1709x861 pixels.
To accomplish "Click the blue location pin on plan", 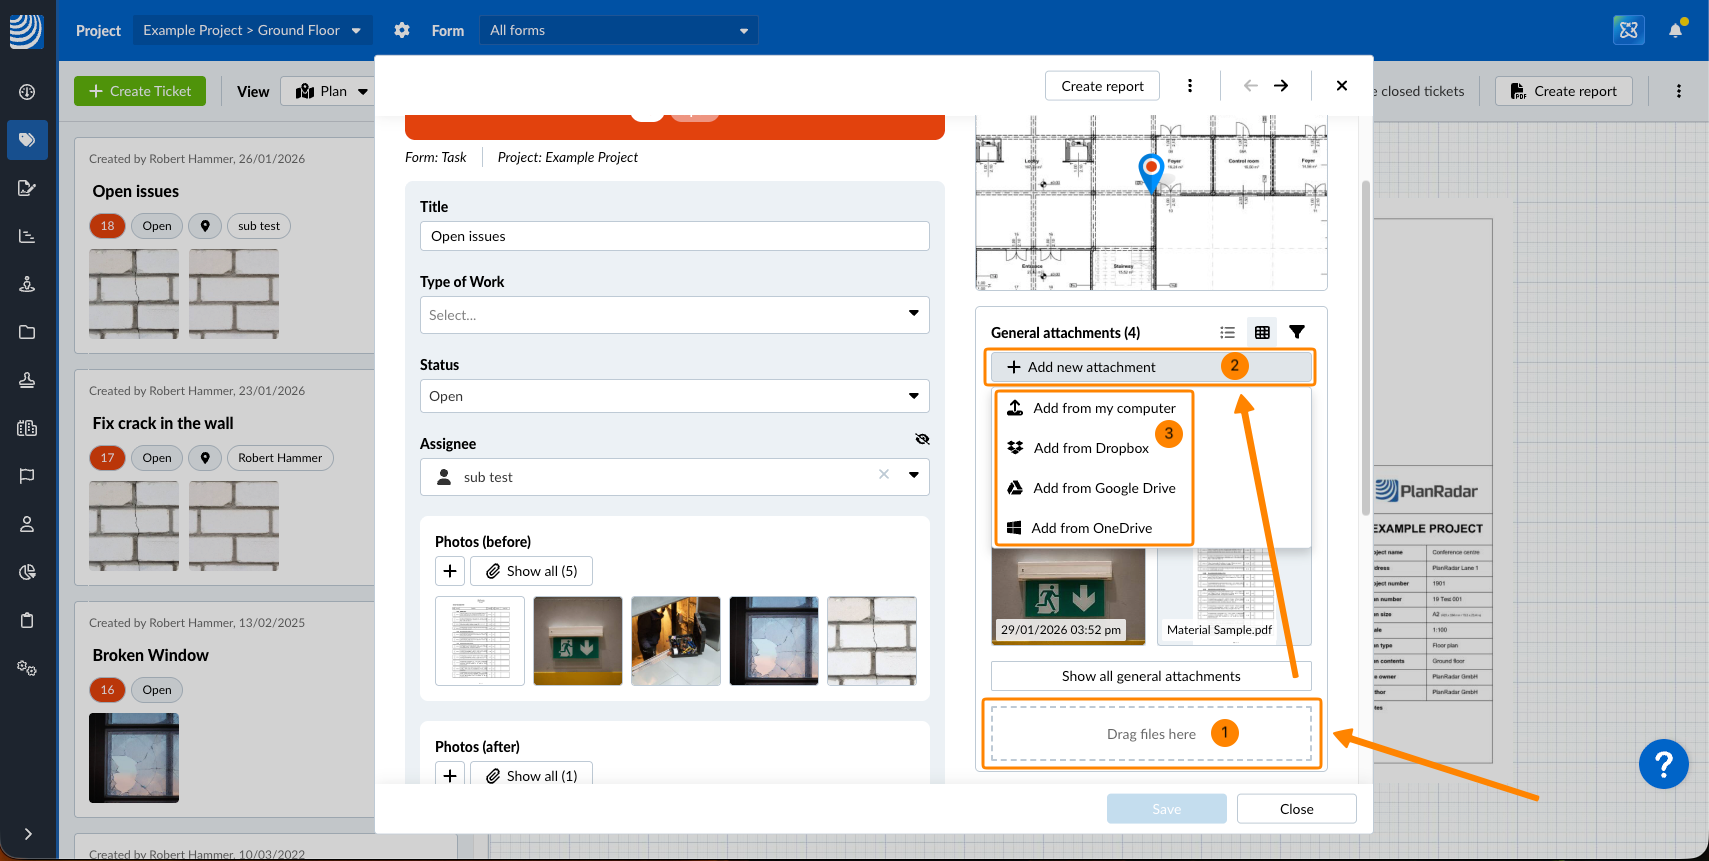I will (x=1151, y=170).
